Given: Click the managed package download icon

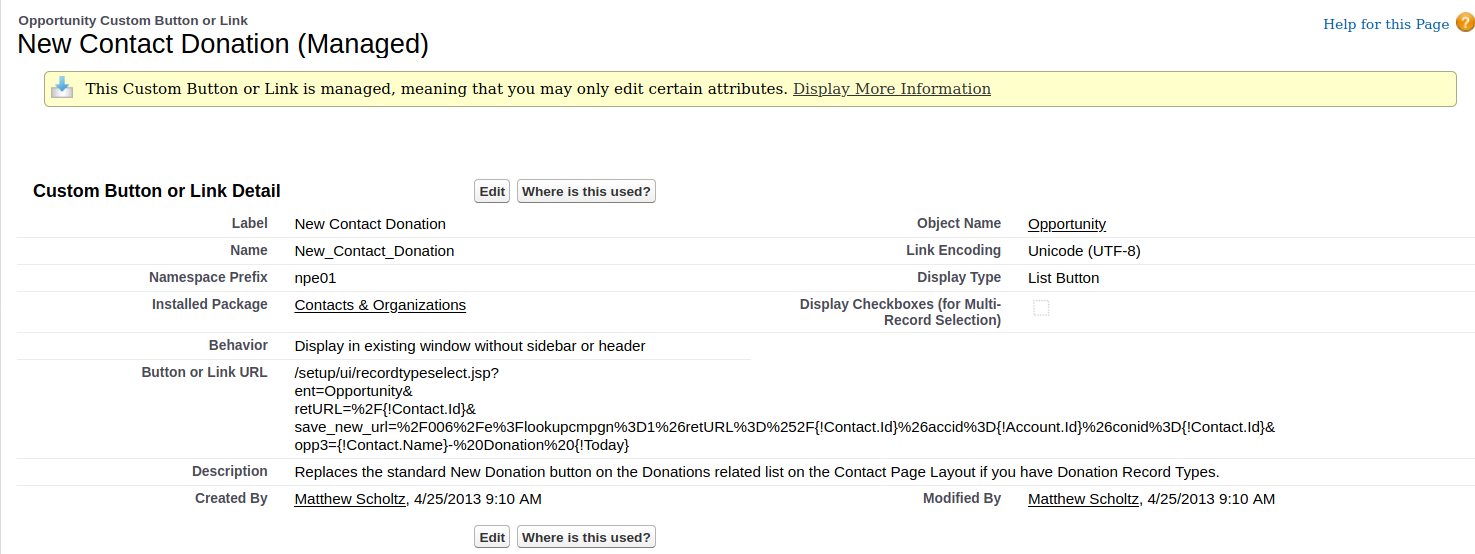Looking at the screenshot, I should pyautogui.click(x=62, y=88).
